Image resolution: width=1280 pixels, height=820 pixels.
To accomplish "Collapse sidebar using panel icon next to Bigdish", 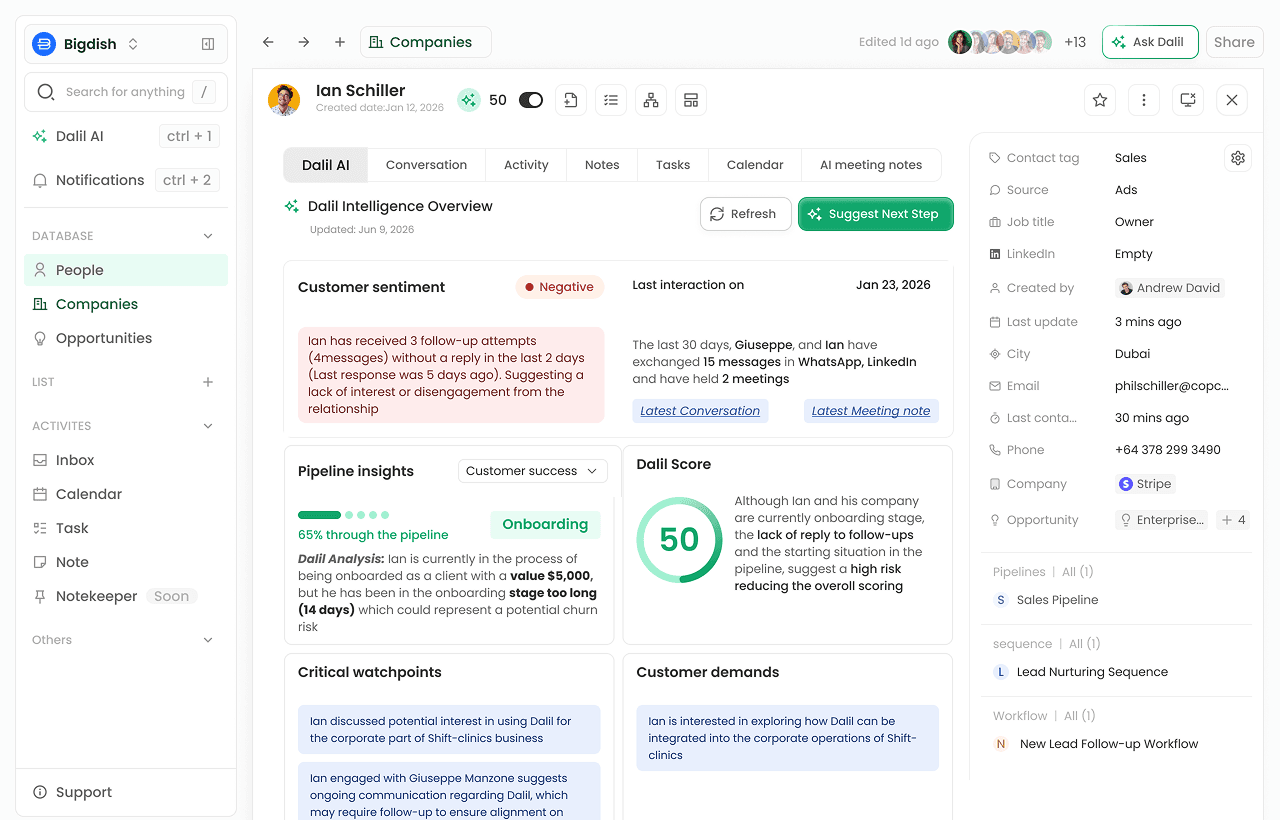I will point(208,44).
